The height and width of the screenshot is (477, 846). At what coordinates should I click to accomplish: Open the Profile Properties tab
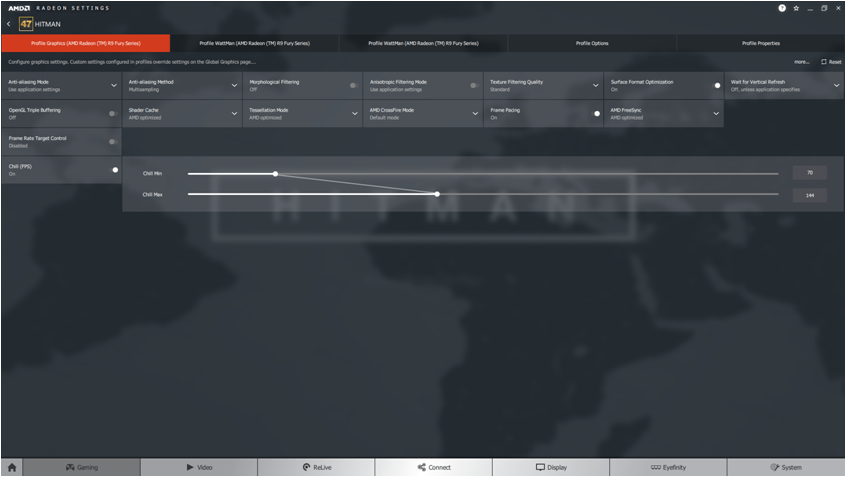pyautogui.click(x=761, y=43)
